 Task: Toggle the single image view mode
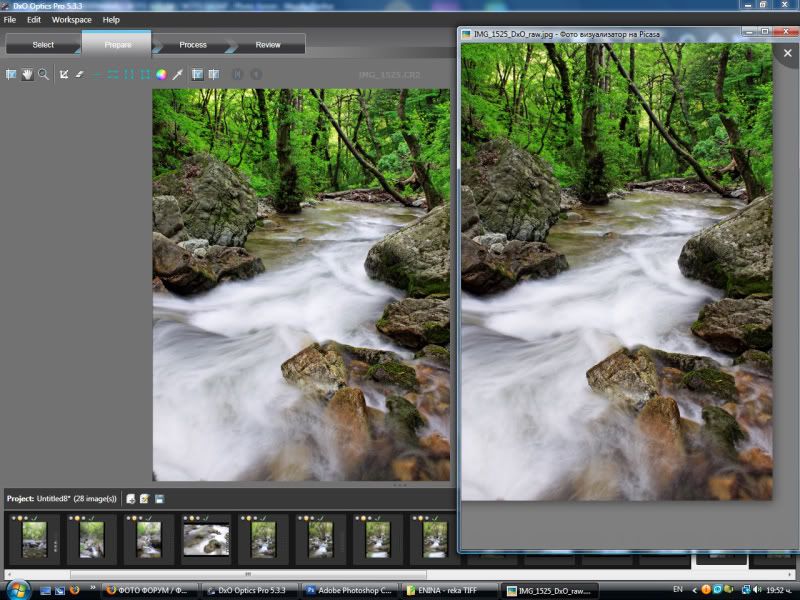[197, 74]
